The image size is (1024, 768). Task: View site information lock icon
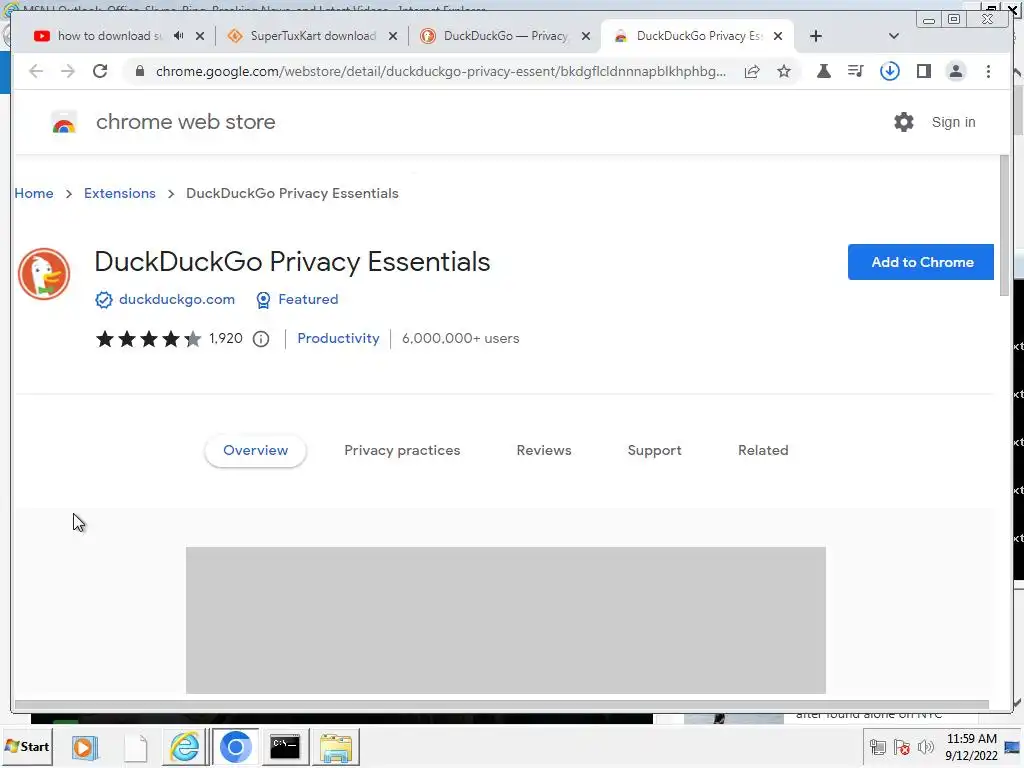point(139,71)
